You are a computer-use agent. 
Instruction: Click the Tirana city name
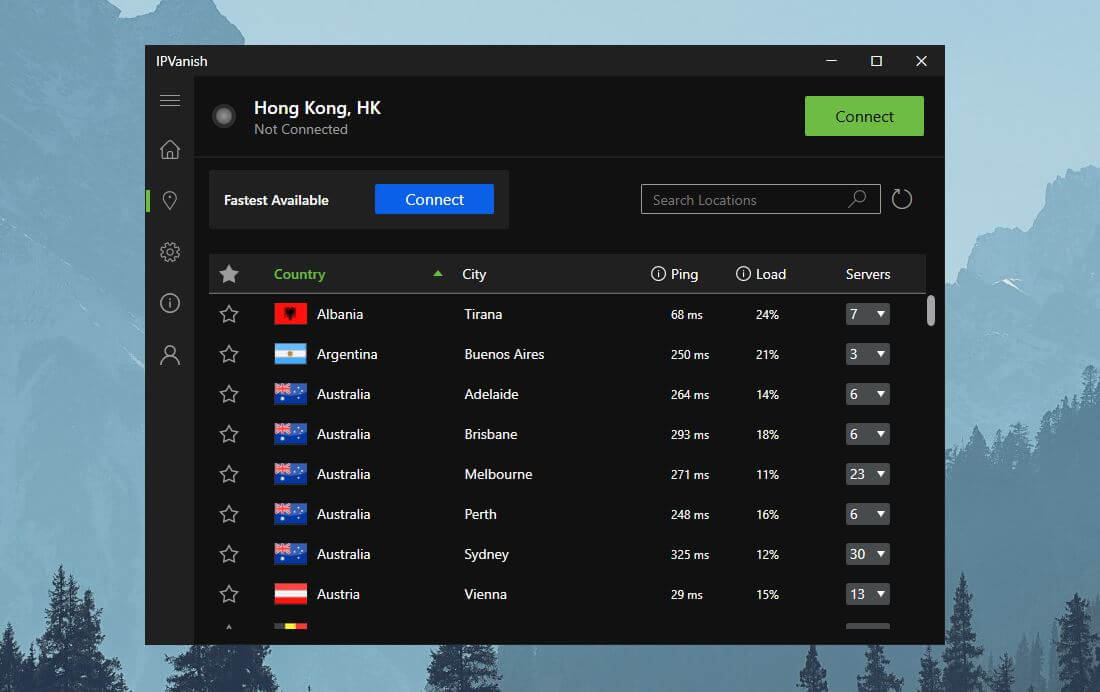pyautogui.click(x=483, y=314)
